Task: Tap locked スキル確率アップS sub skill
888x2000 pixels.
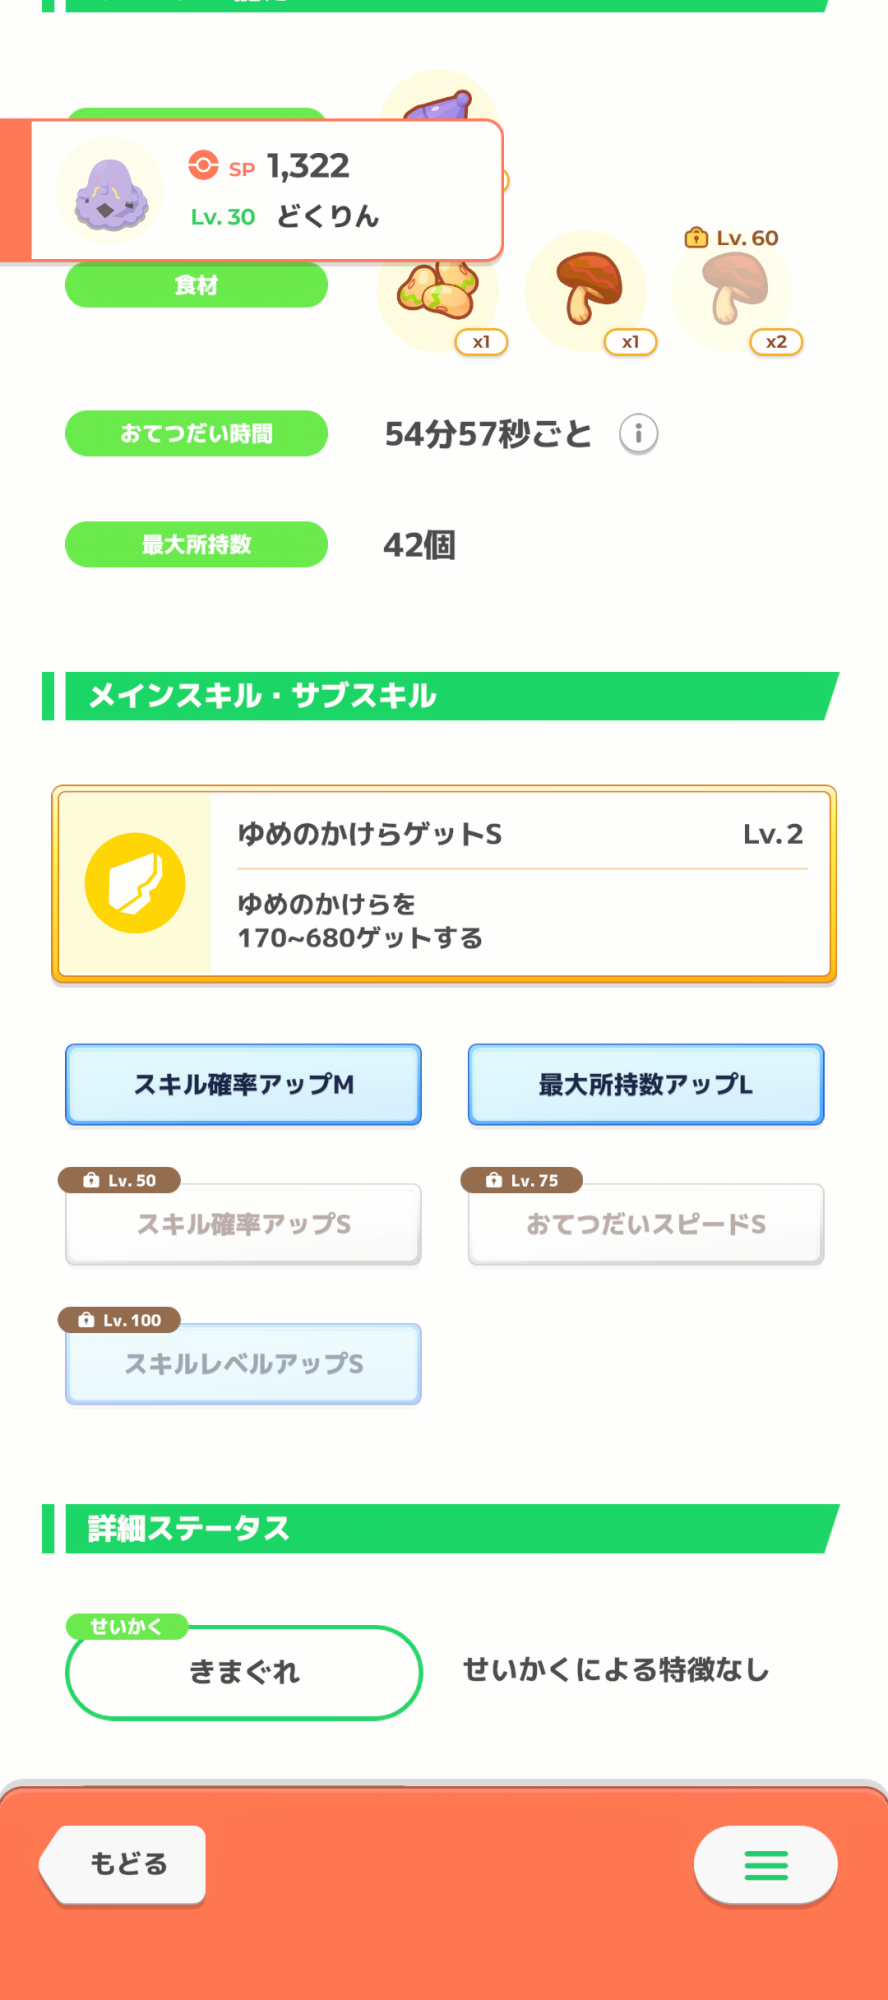Action: click(x=243, y=1224)
